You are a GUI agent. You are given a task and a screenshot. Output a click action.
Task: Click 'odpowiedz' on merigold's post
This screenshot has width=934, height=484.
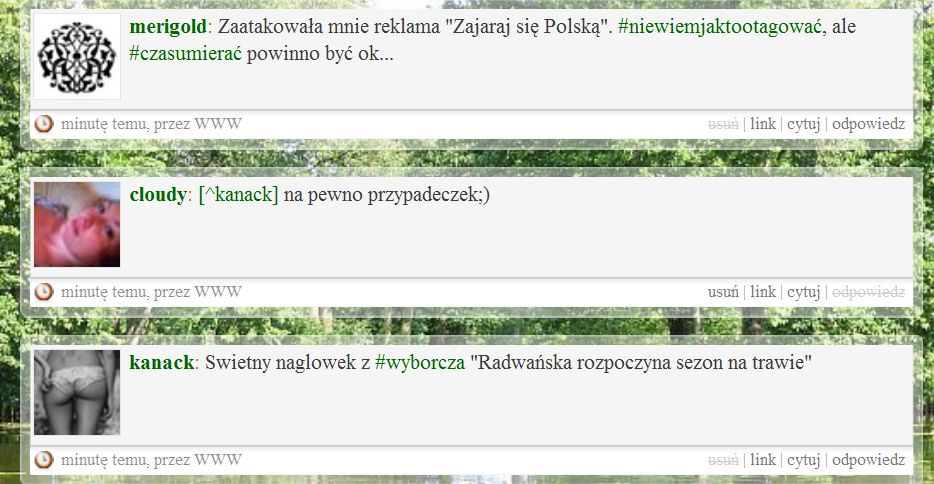tap(868, 124)
